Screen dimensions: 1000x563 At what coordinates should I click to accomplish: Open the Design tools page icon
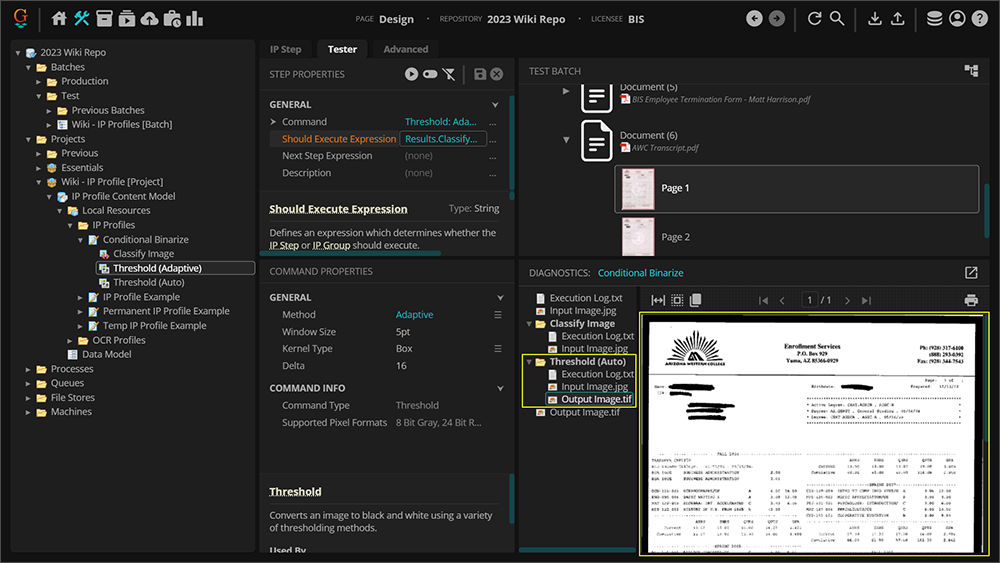pyautogui.click(x=82, y=19)
